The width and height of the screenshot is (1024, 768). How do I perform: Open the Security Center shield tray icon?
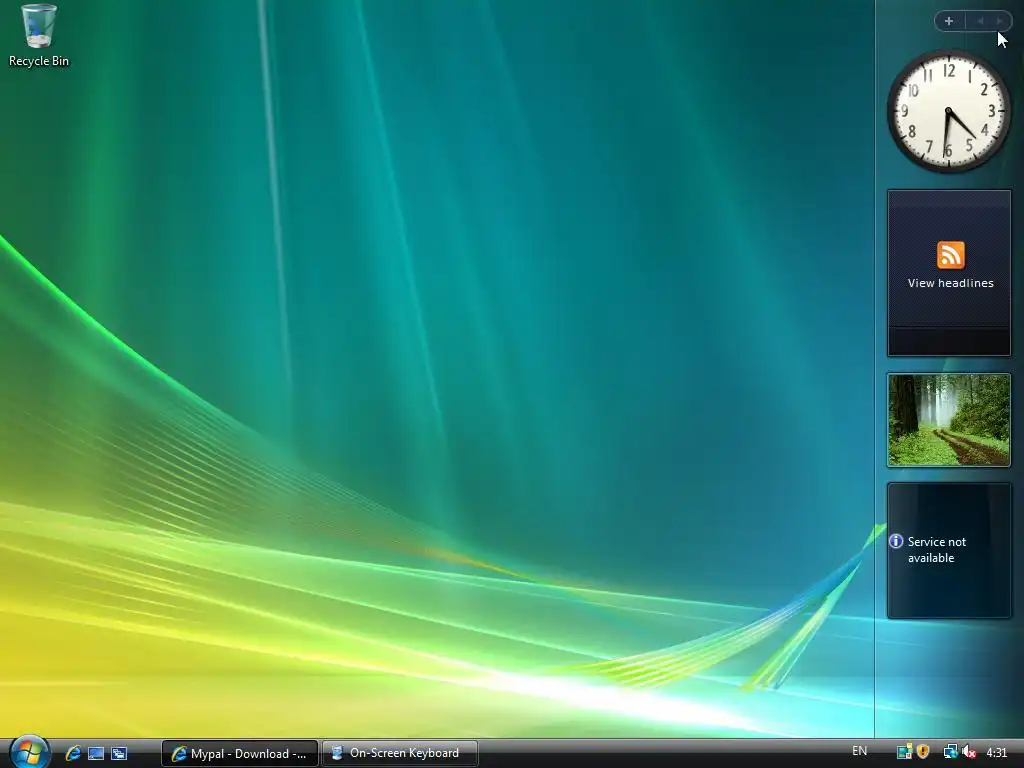tap(923, 752)
